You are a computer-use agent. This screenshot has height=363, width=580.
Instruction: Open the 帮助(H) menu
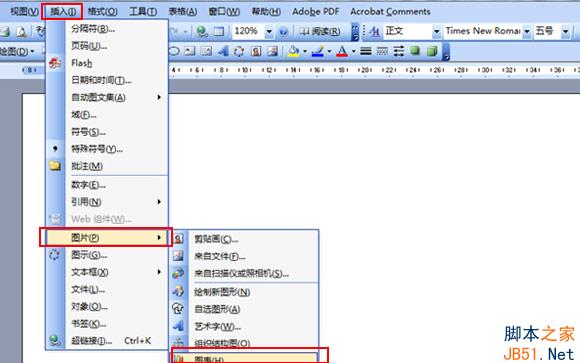266,11
